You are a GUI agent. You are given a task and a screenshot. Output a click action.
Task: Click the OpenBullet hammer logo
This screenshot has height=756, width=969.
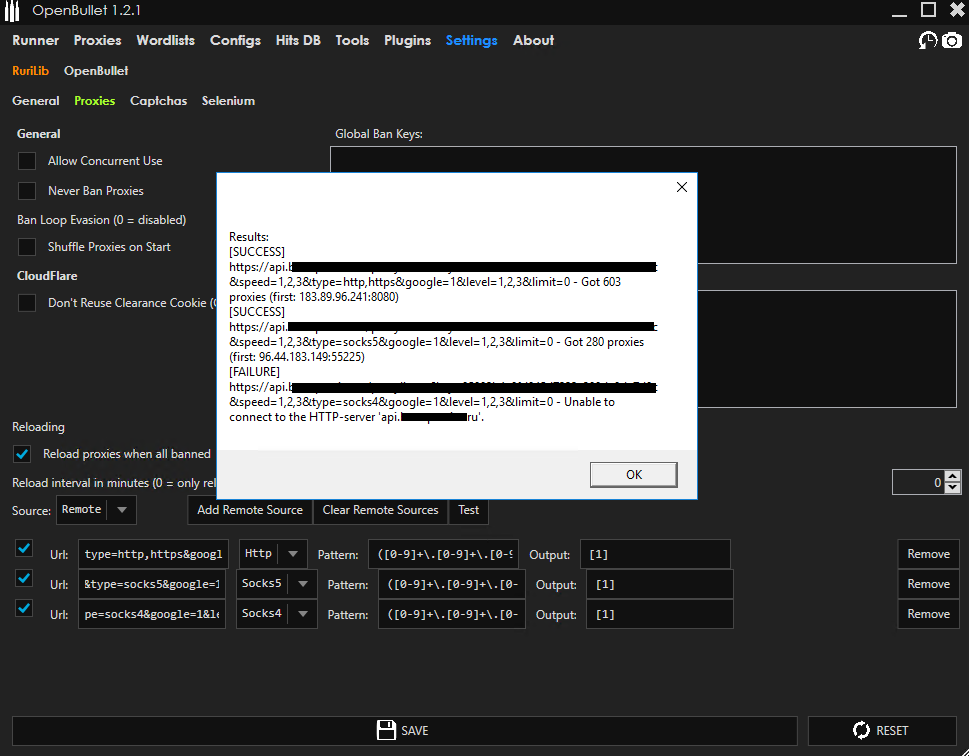pos(13,11)
